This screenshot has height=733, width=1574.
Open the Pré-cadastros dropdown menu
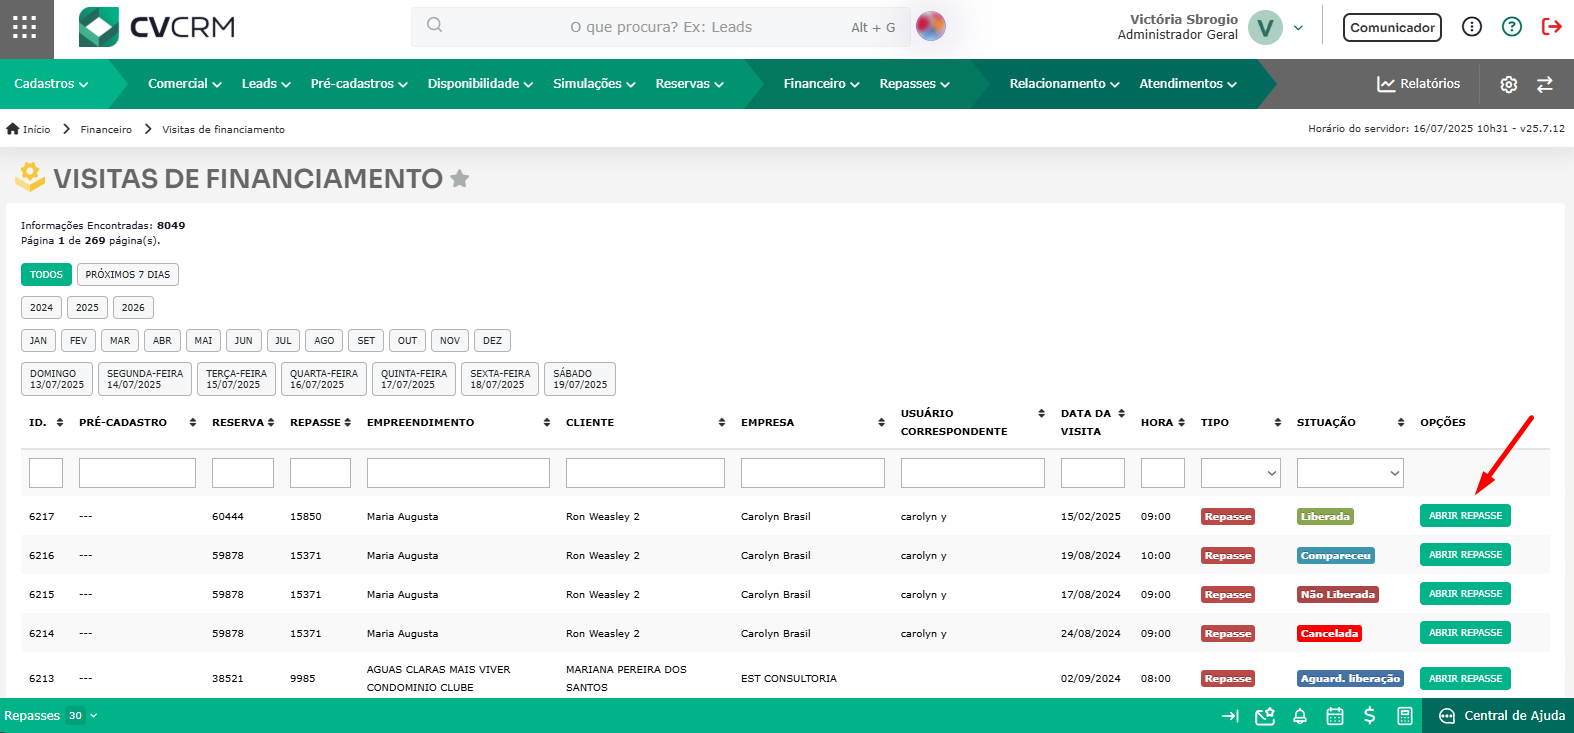coord(359,84)
